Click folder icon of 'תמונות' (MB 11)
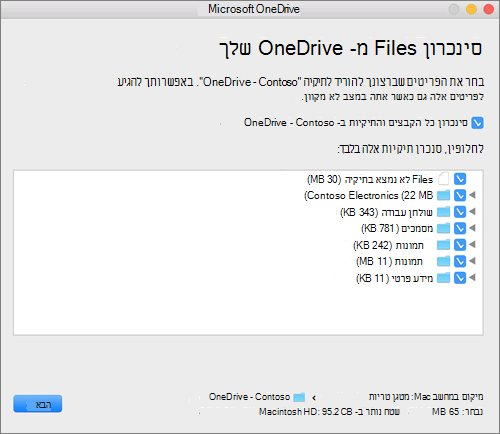The image size is (500, 434). point(444,261)
